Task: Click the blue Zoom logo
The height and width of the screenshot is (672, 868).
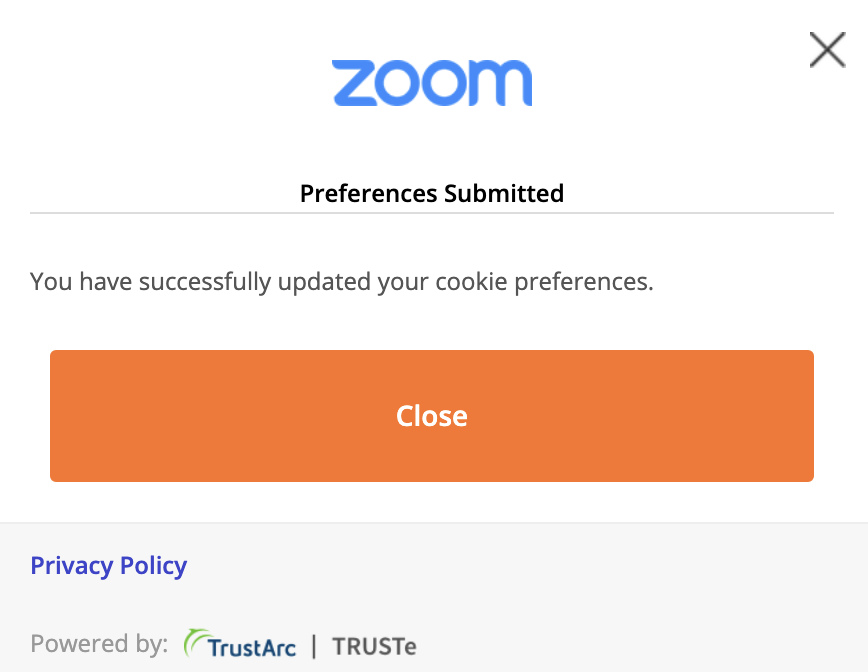Action: (x=432, y=84)
